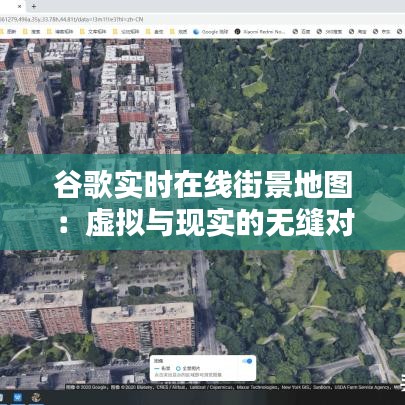
Task: Click the photo sphere circle legend item
Action: coord(188,369)
